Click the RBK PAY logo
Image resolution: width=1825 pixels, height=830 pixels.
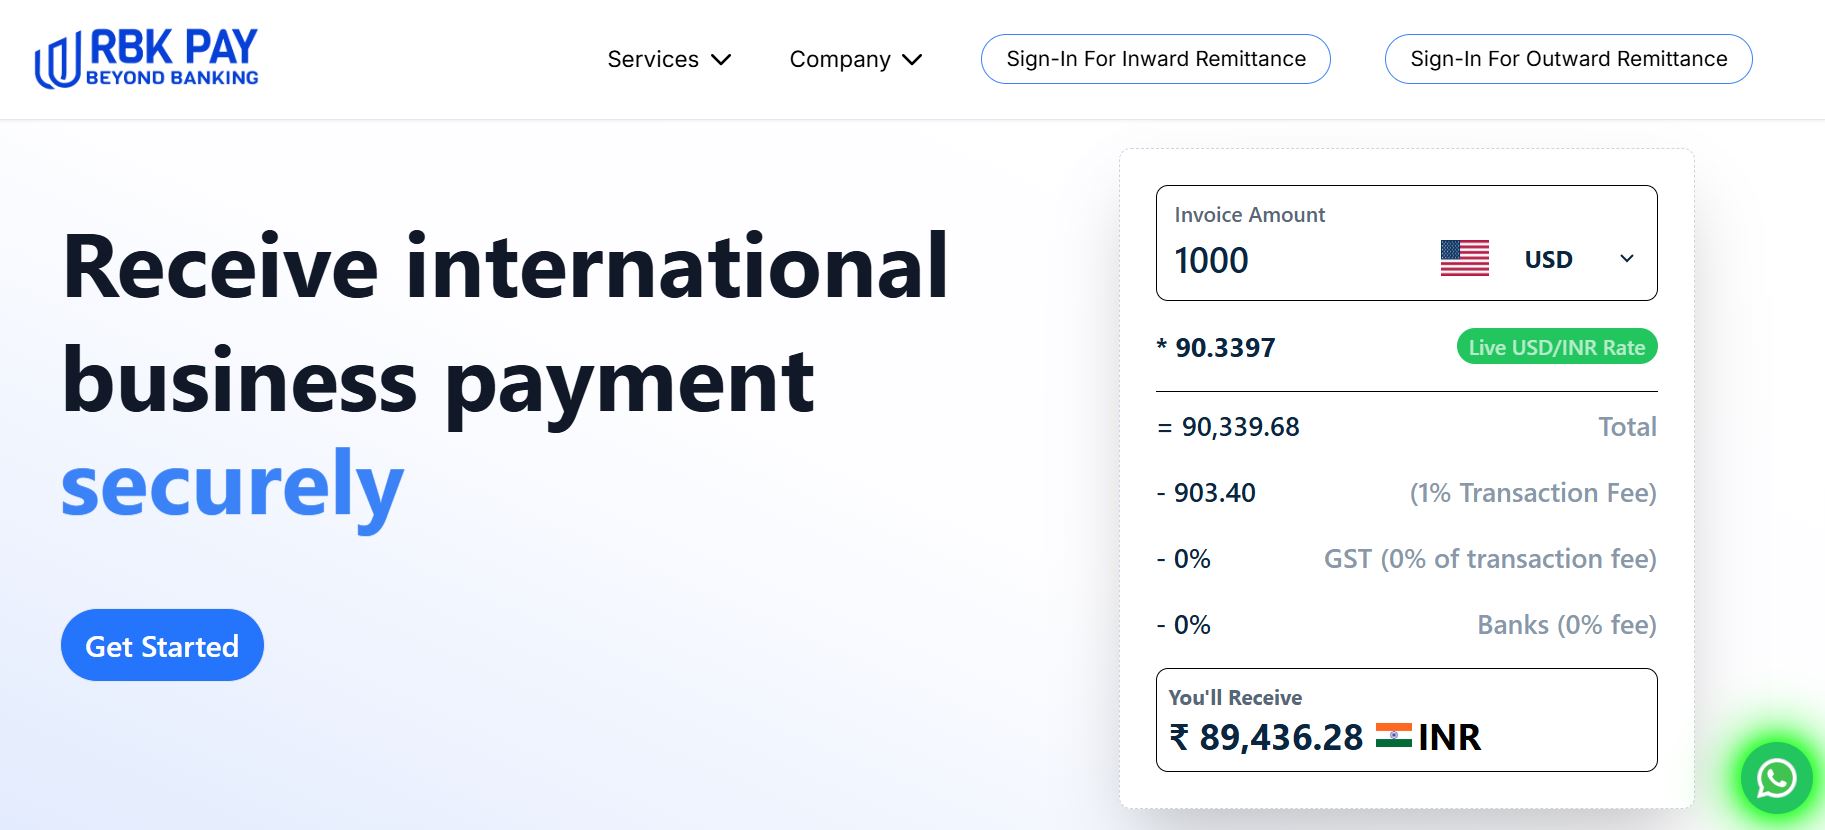(x=147, y=59)
